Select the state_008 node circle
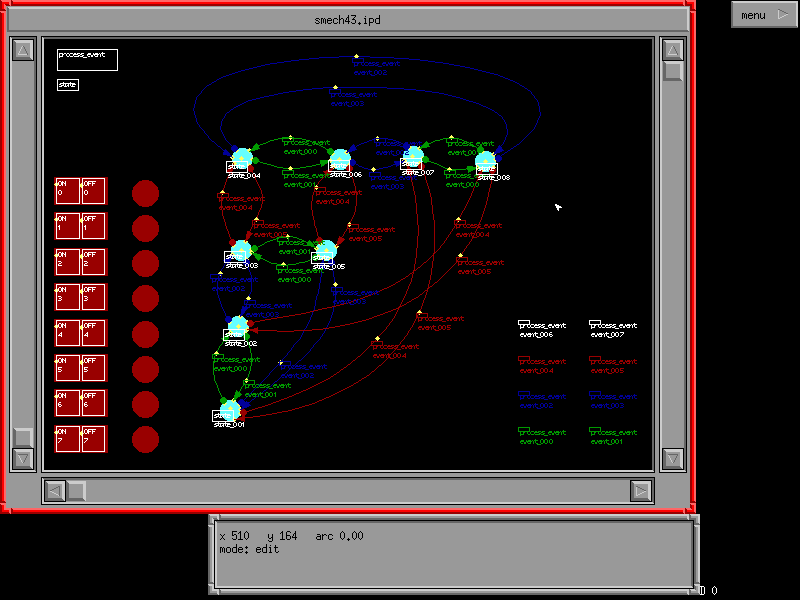 point(486,161)
